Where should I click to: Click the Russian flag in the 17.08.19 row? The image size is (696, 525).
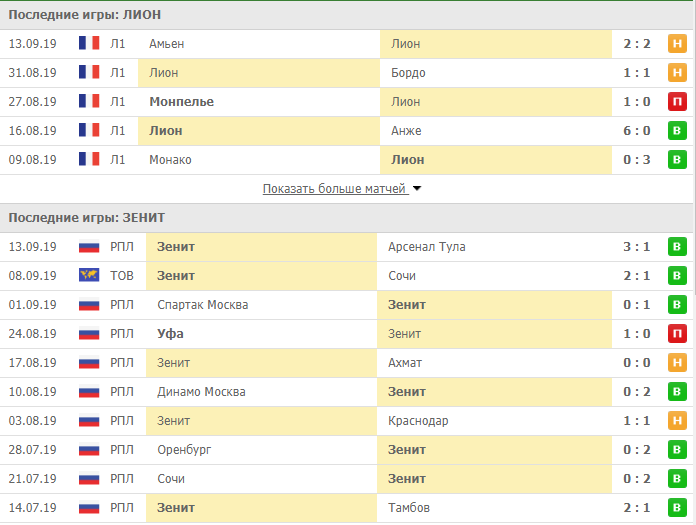pos(89,363)
